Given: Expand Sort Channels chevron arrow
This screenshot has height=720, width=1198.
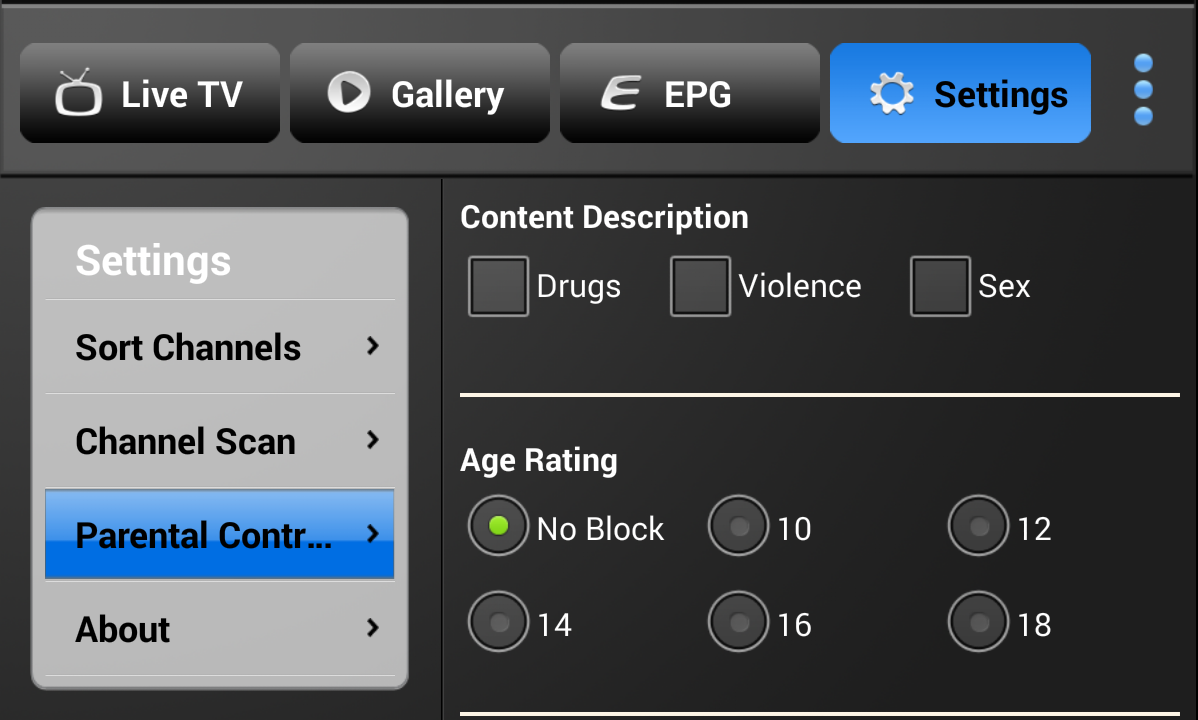Looking at the screenshot, I should click(373, 346).
